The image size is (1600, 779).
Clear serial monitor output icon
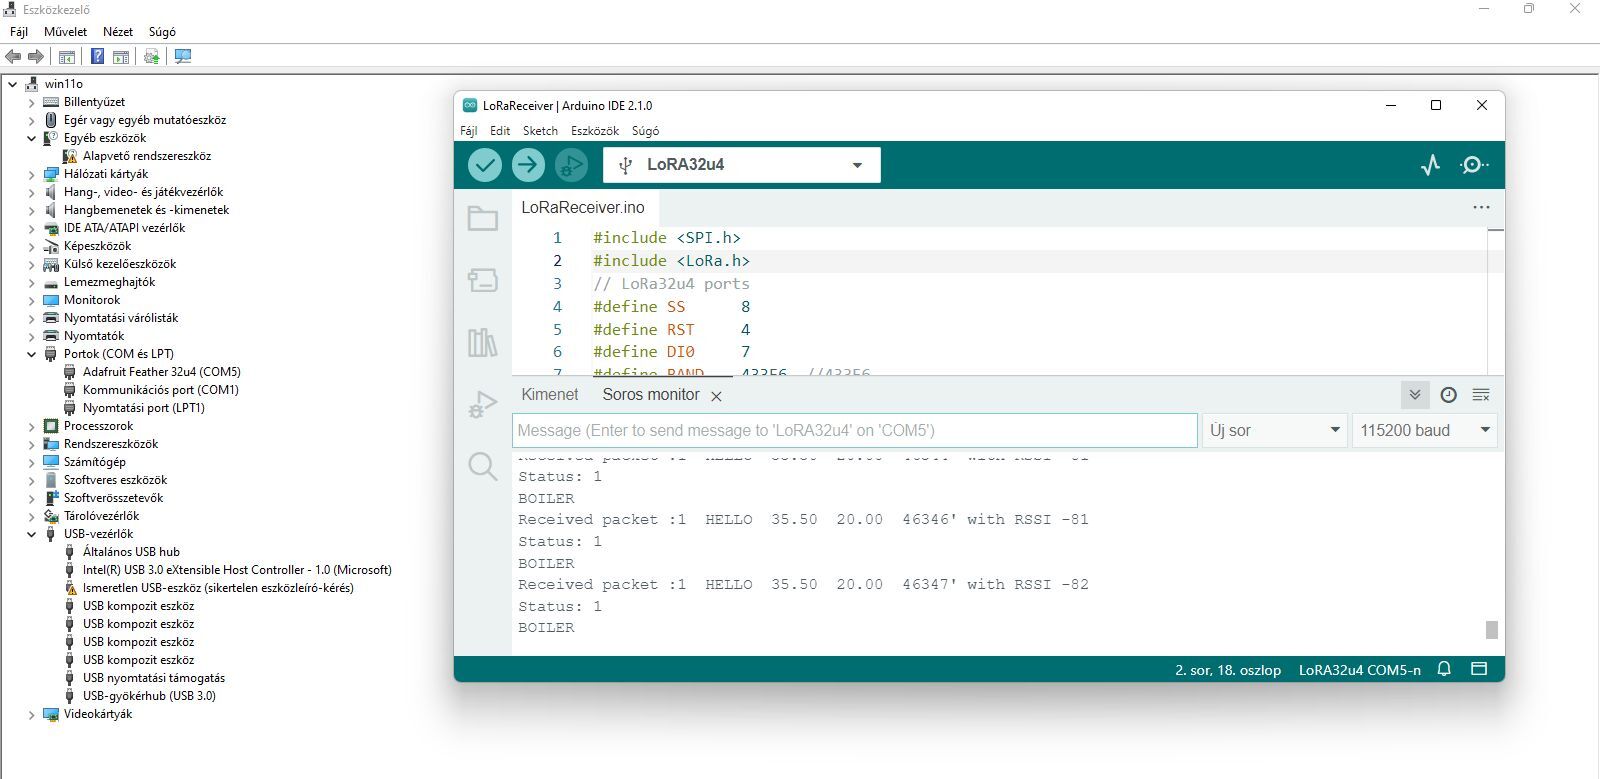click(1481, 395)
